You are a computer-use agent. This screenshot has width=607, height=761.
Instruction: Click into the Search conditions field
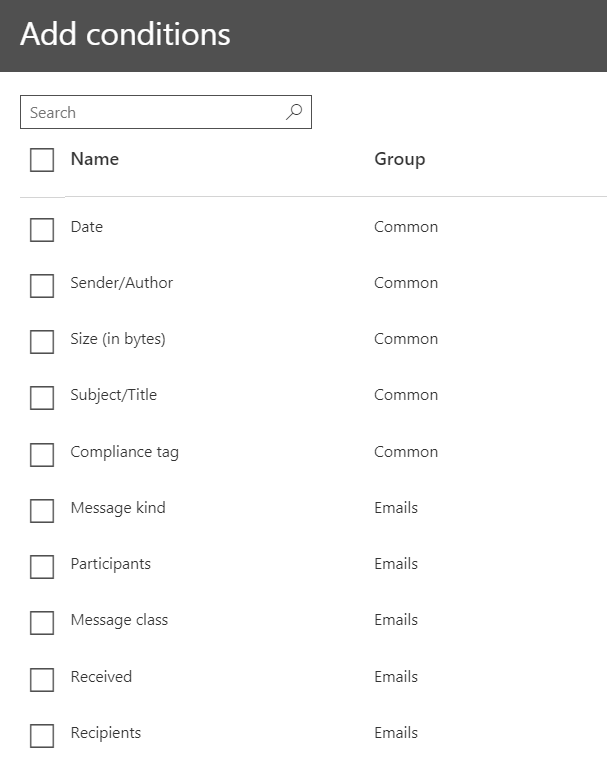(150, 112)
